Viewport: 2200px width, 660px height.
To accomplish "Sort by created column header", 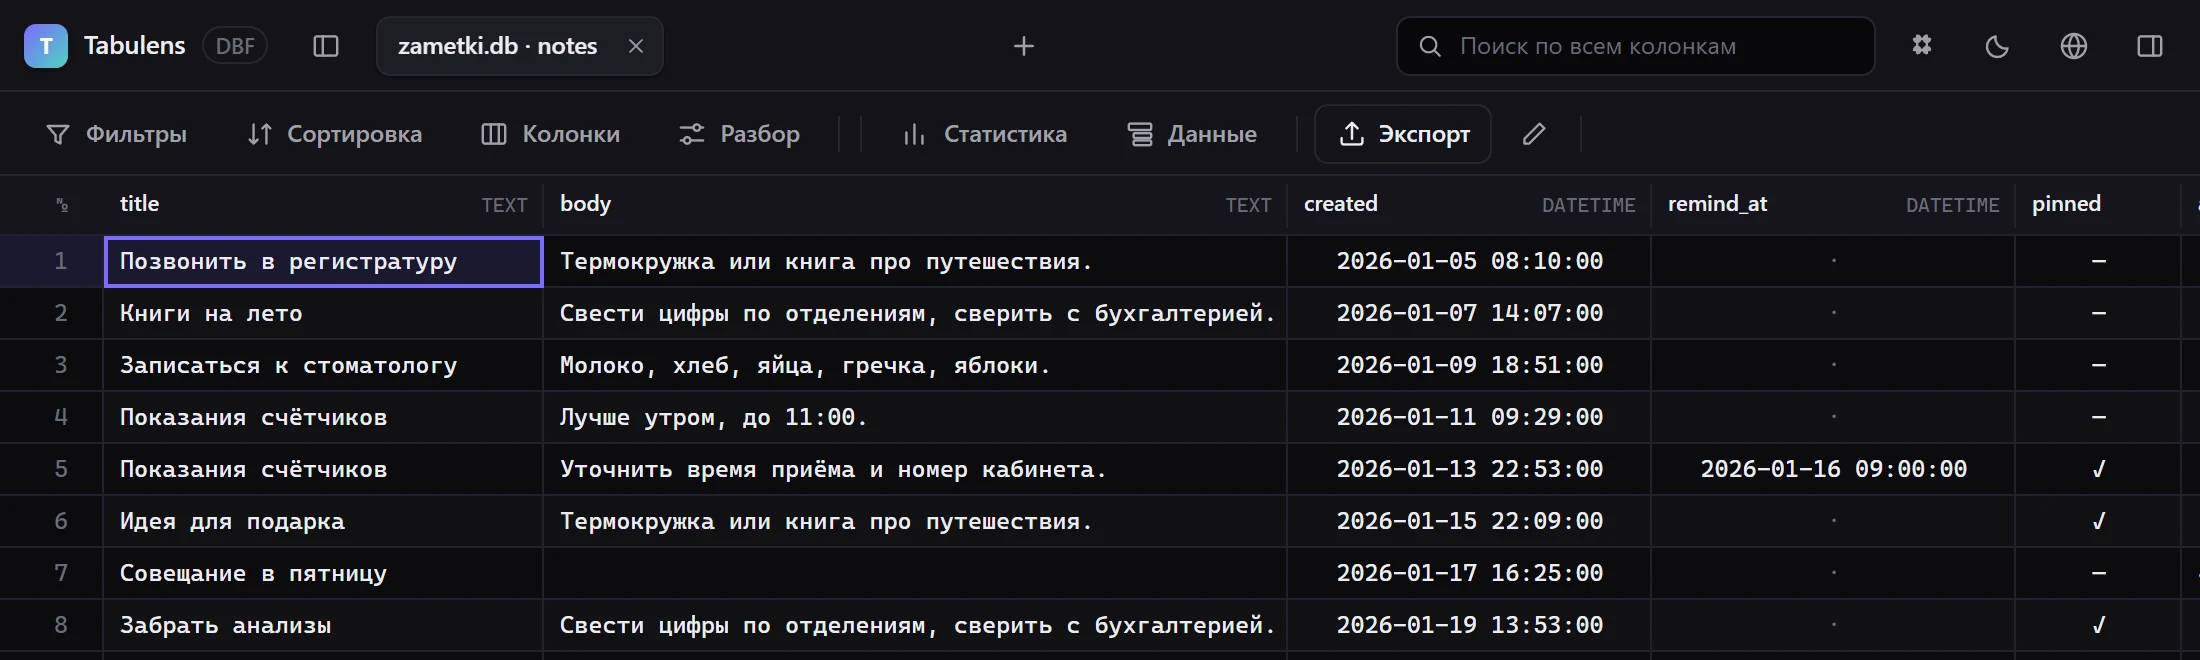I will [x=1469, y=205].
